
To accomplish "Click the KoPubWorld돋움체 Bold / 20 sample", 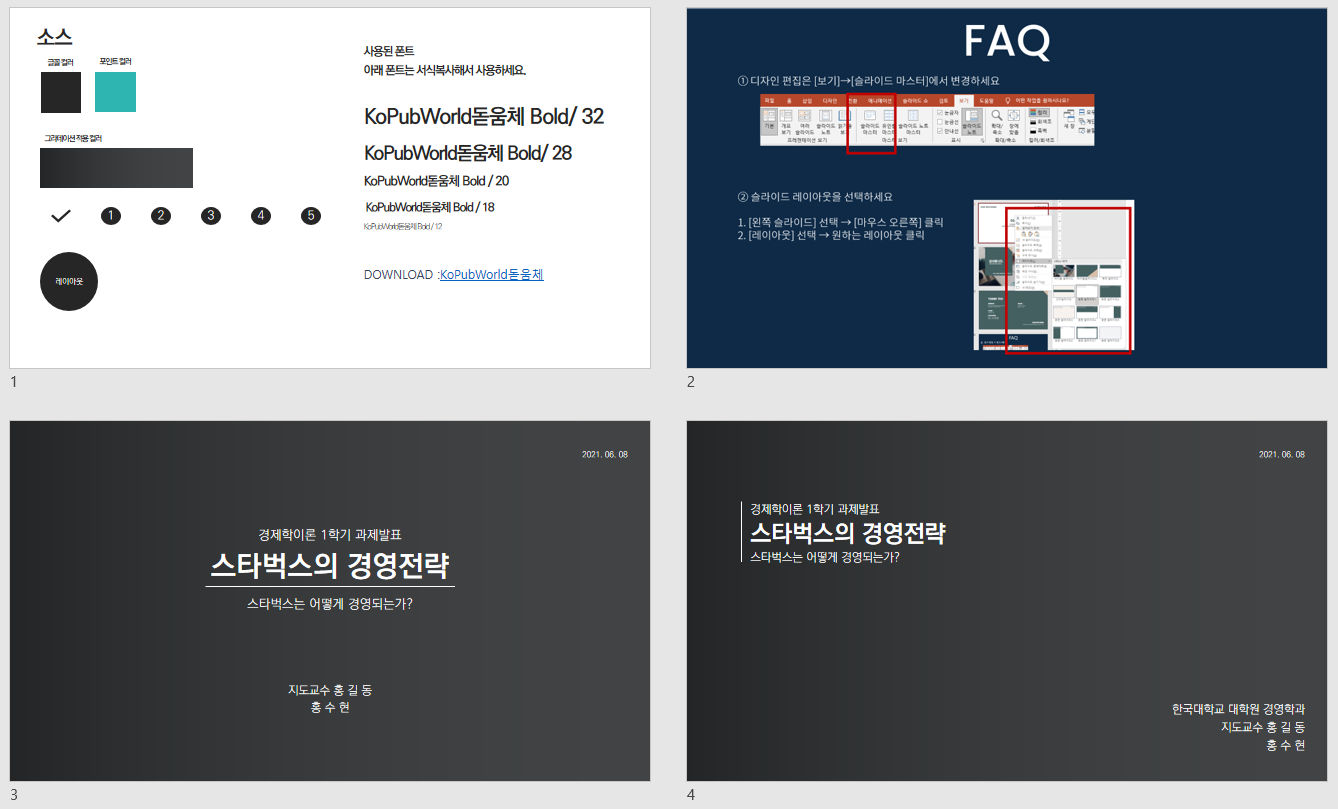I will pos(437,181).
